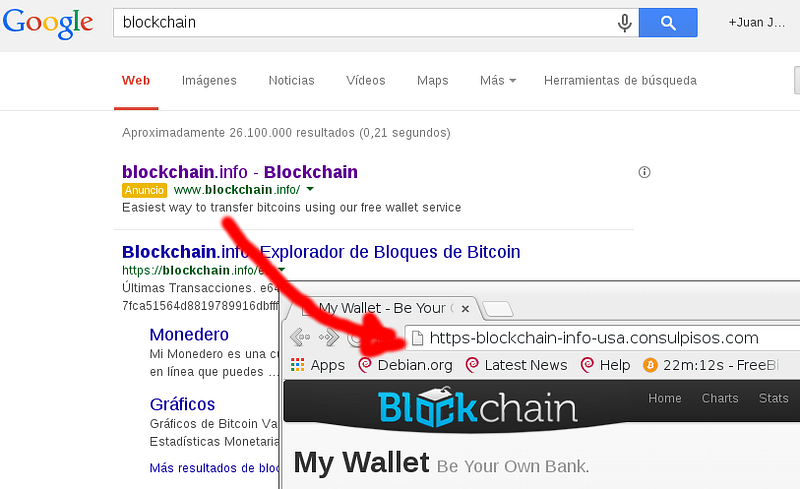Click the Apps grid bookmark icon
The image size is (800, 489).
tap(297, 364)
